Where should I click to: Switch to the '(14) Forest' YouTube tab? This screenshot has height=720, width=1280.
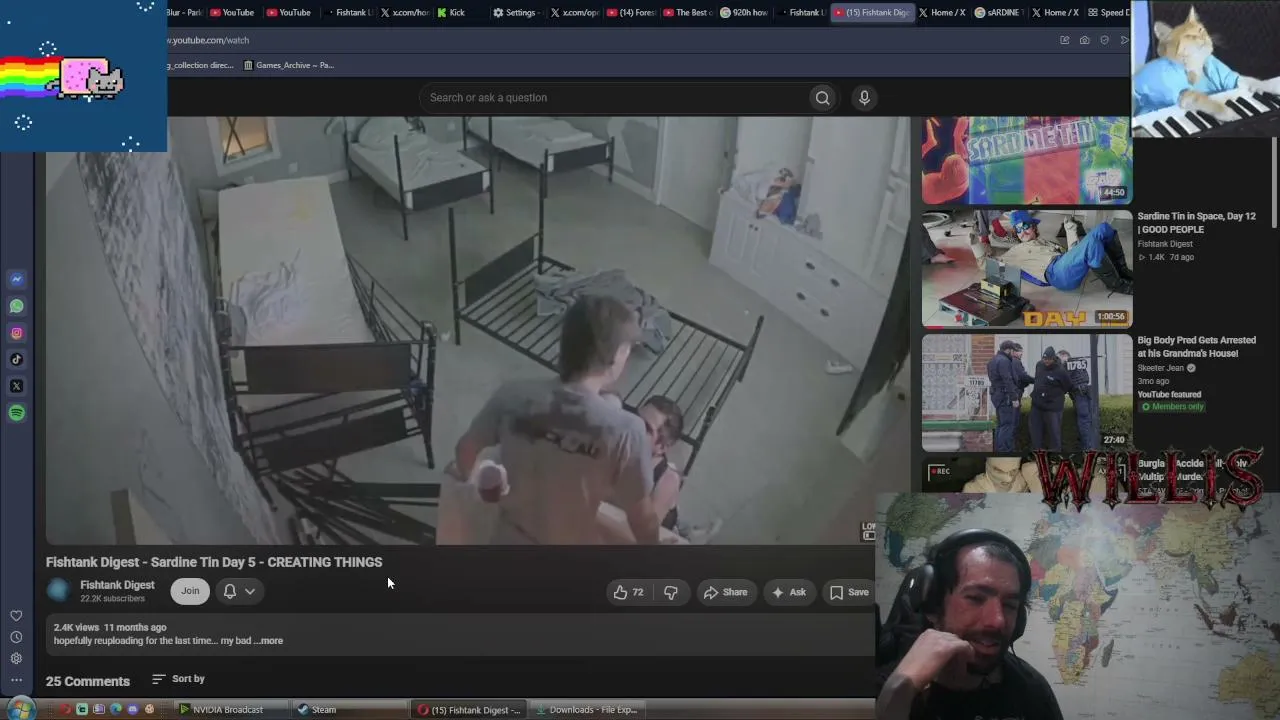pos(631,13)
